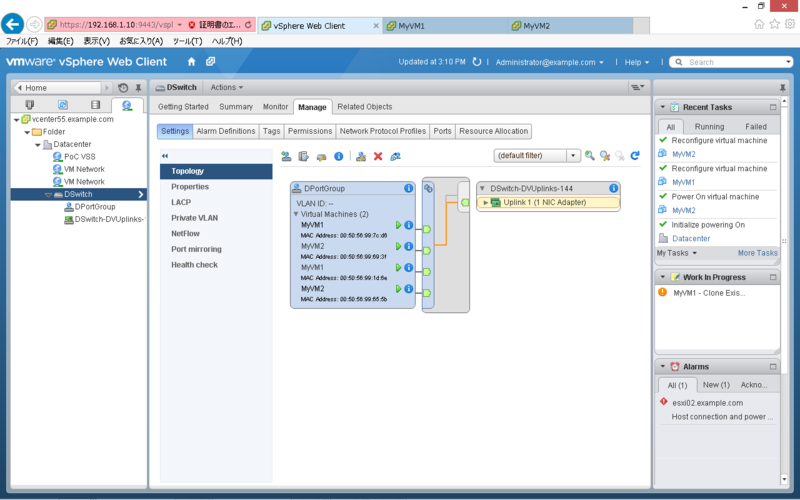
Task: Select DPortGroup in navigator tree
Action: tap(95, 207)
